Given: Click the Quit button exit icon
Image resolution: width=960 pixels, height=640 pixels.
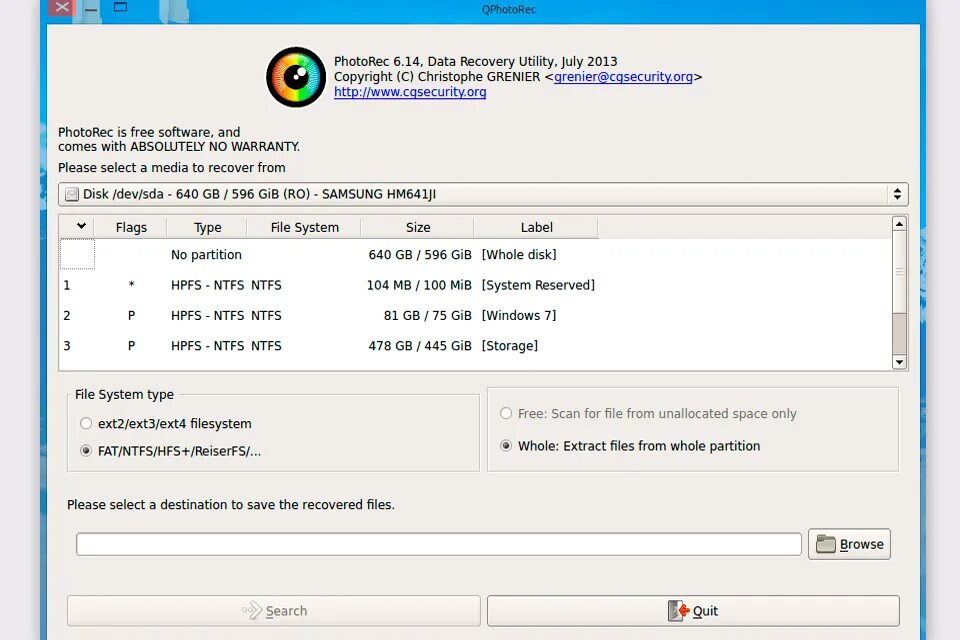Looking at the screenshot, I should point(678,611).
